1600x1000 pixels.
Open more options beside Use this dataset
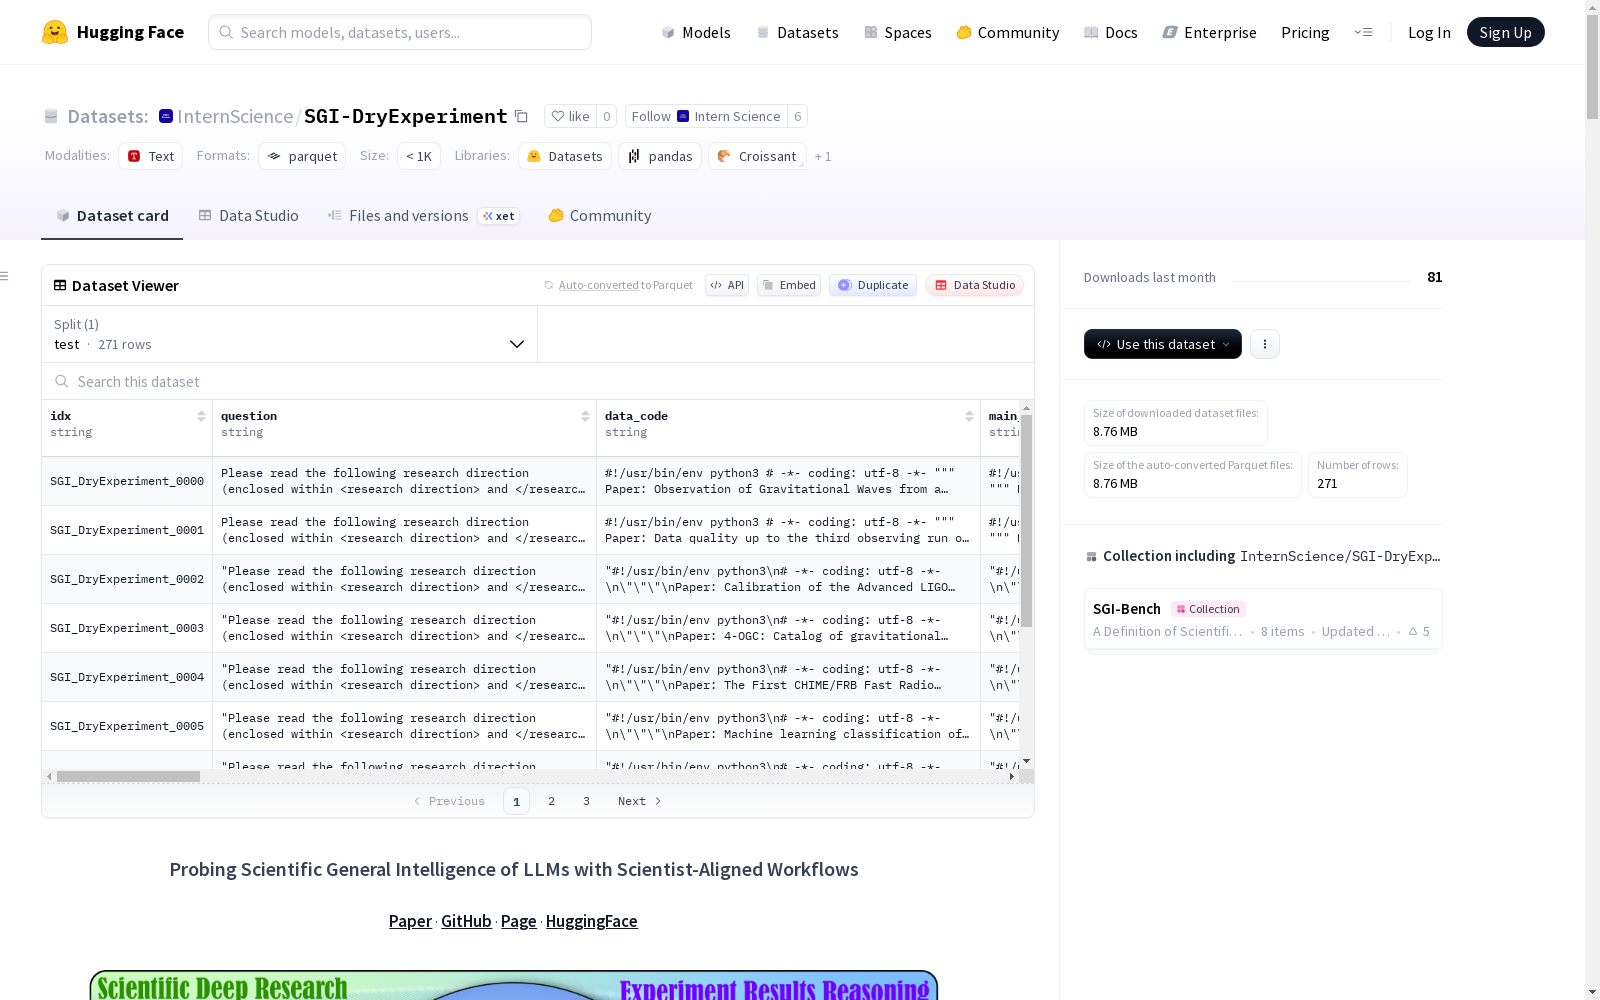click(1265, 344)
